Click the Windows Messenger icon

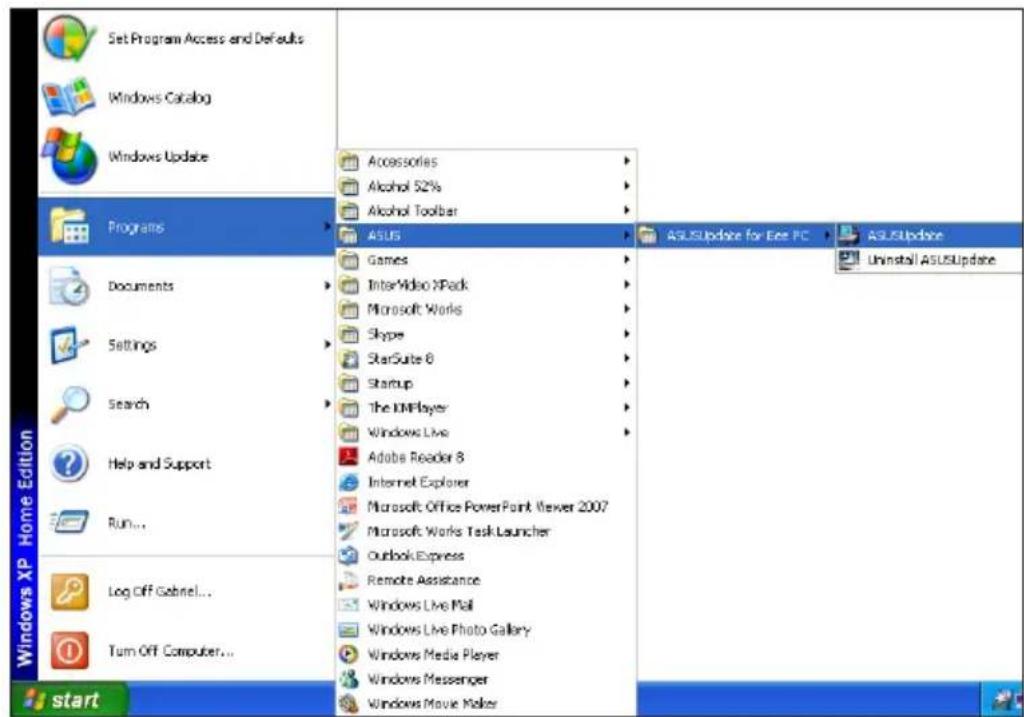click(x=349, y=679)
